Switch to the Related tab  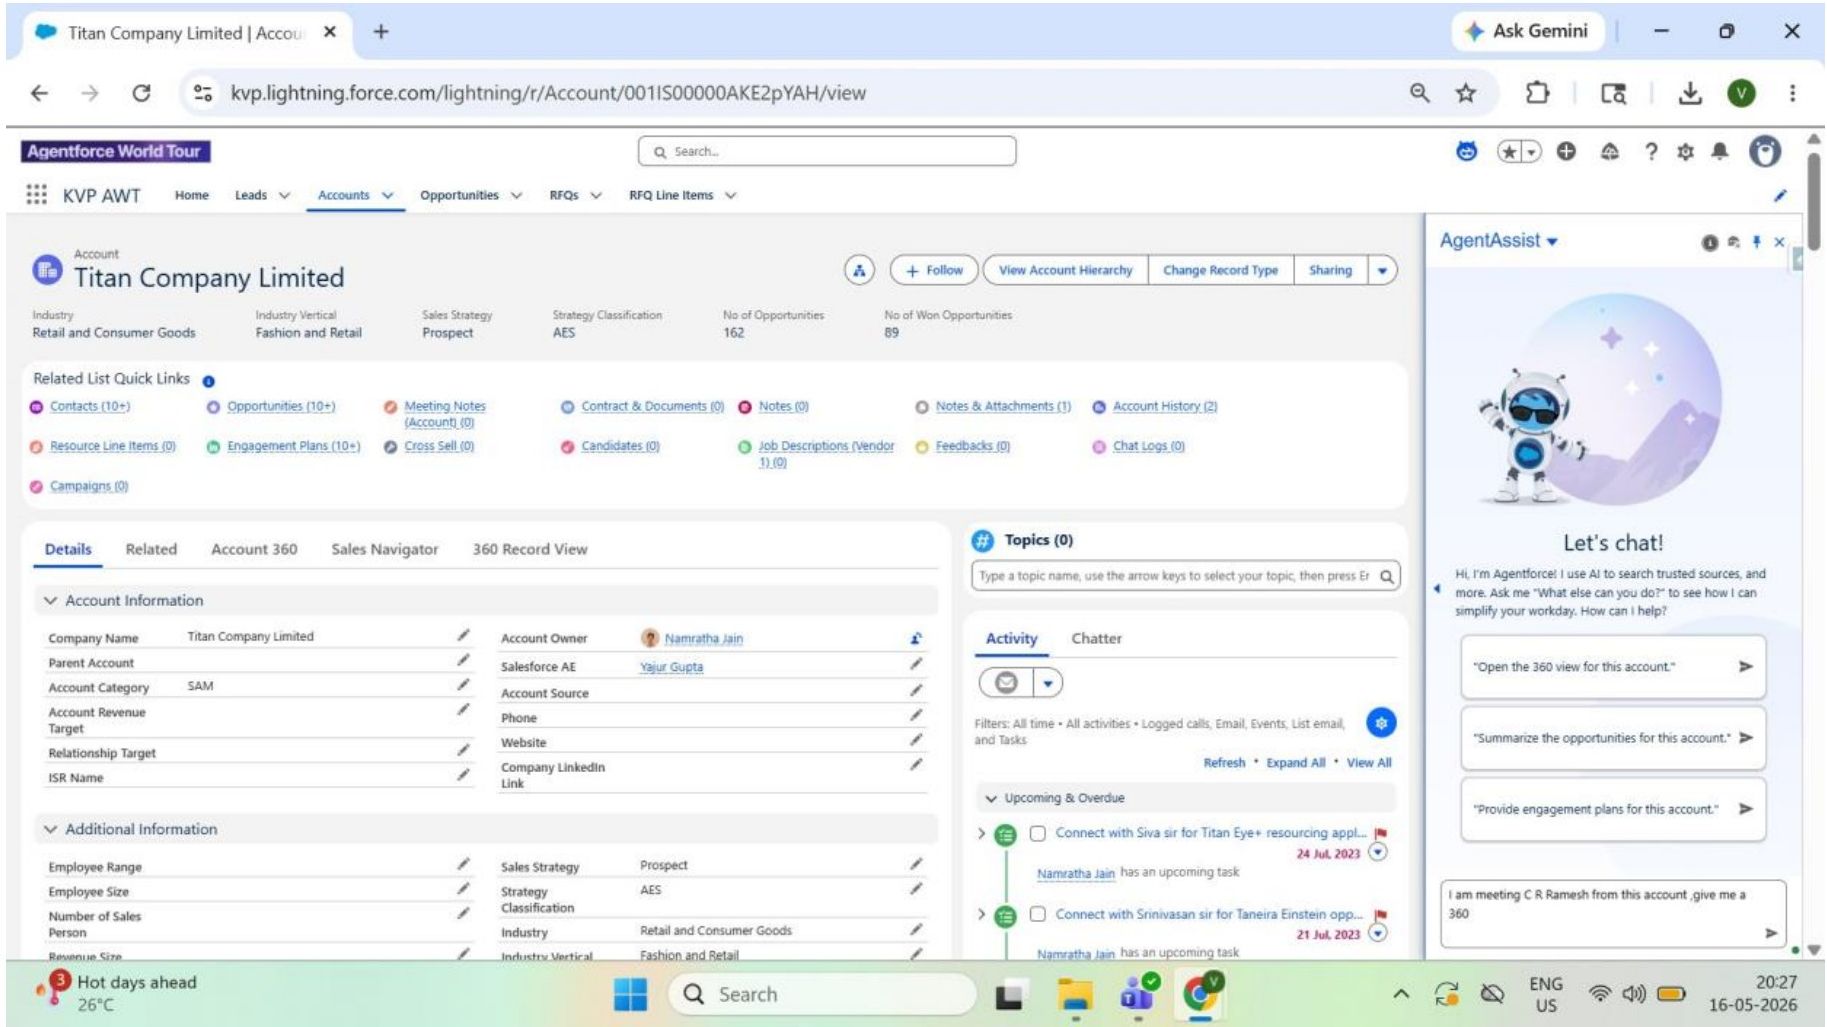pyautogui.click(x=151, y=549)
